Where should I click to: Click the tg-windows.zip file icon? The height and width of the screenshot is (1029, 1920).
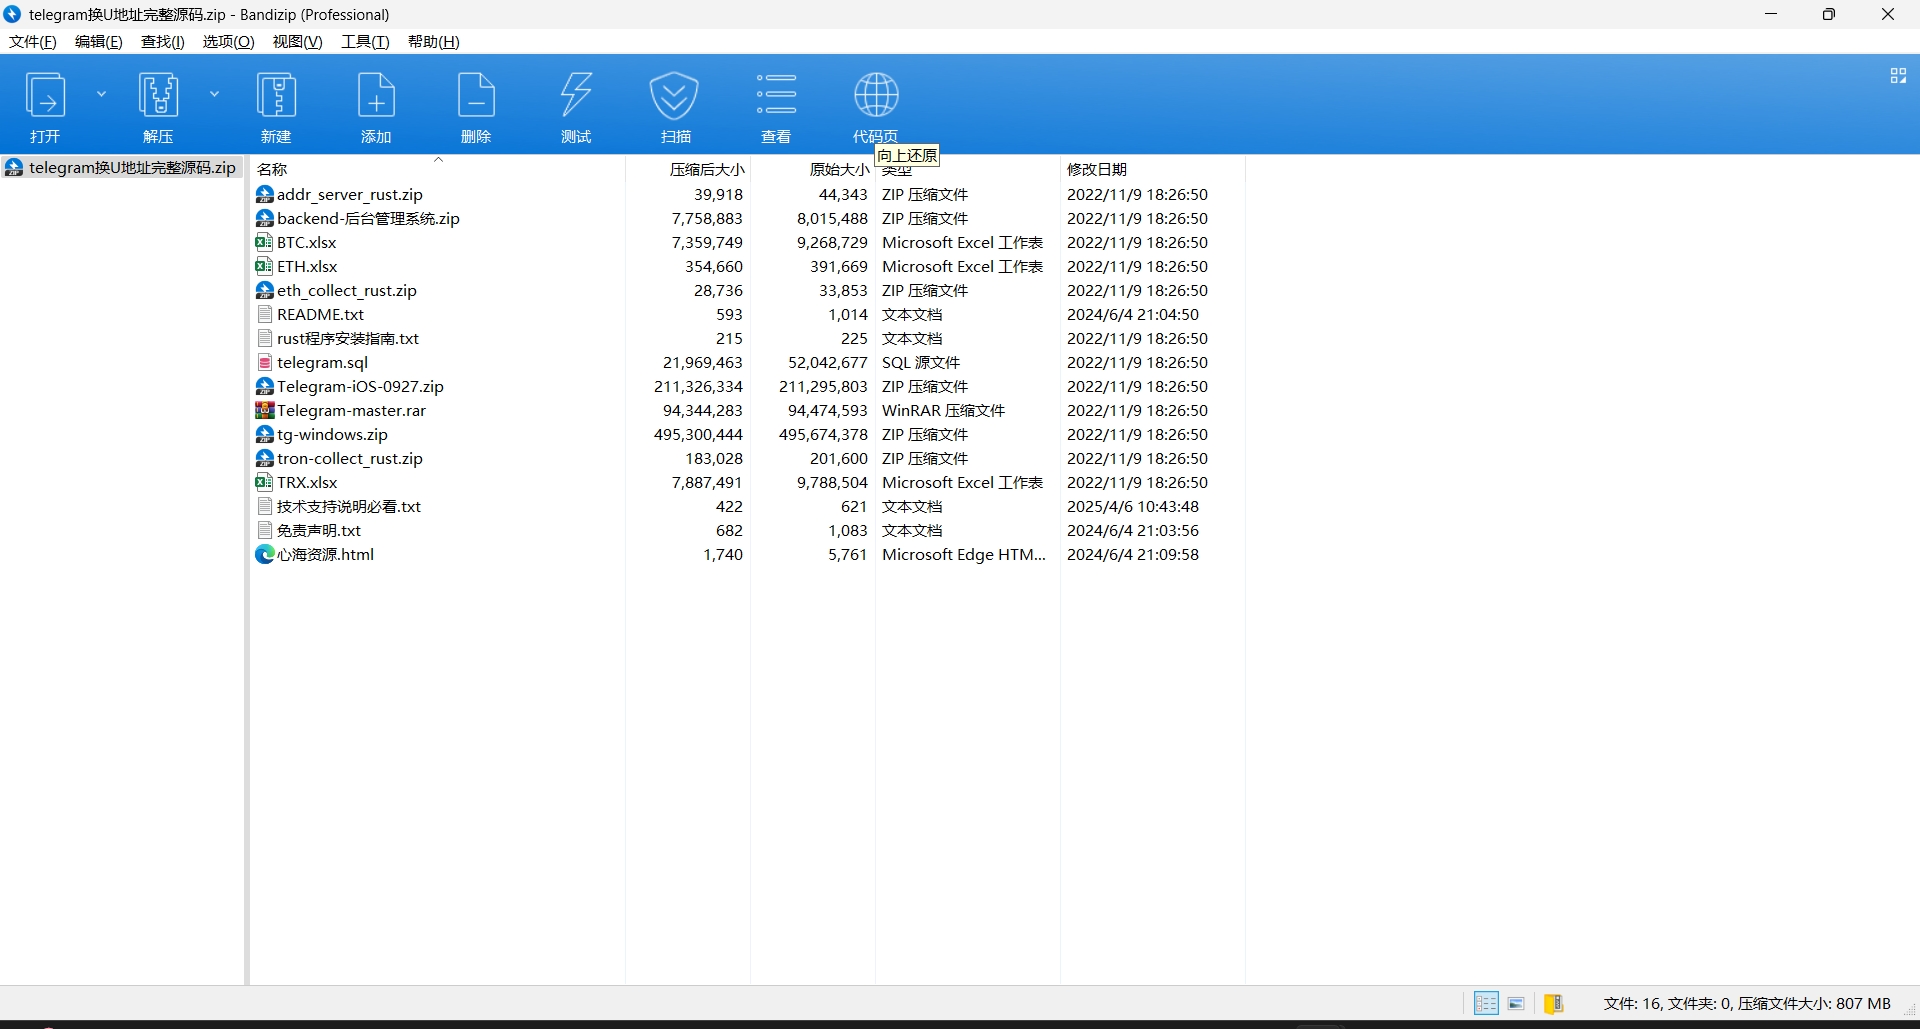point(265,434)
